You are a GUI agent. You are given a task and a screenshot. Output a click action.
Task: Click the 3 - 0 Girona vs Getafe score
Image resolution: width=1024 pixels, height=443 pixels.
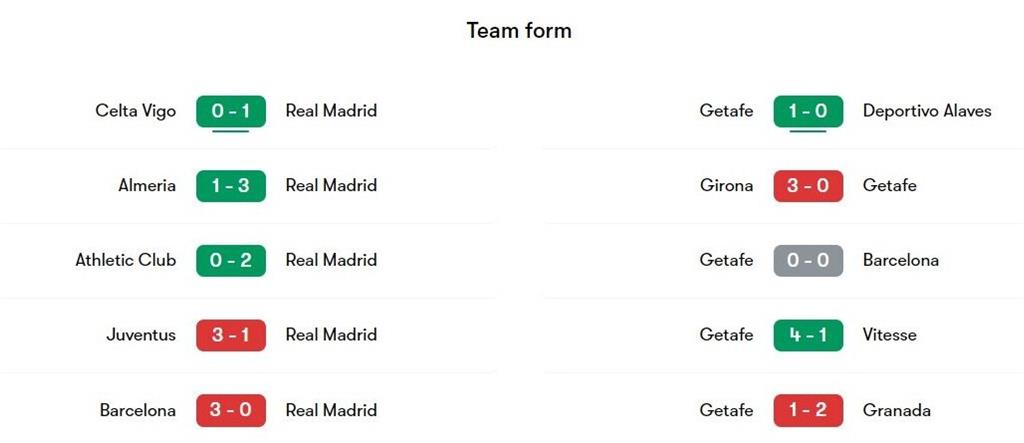pyautogui.click(x=808, y=186)
